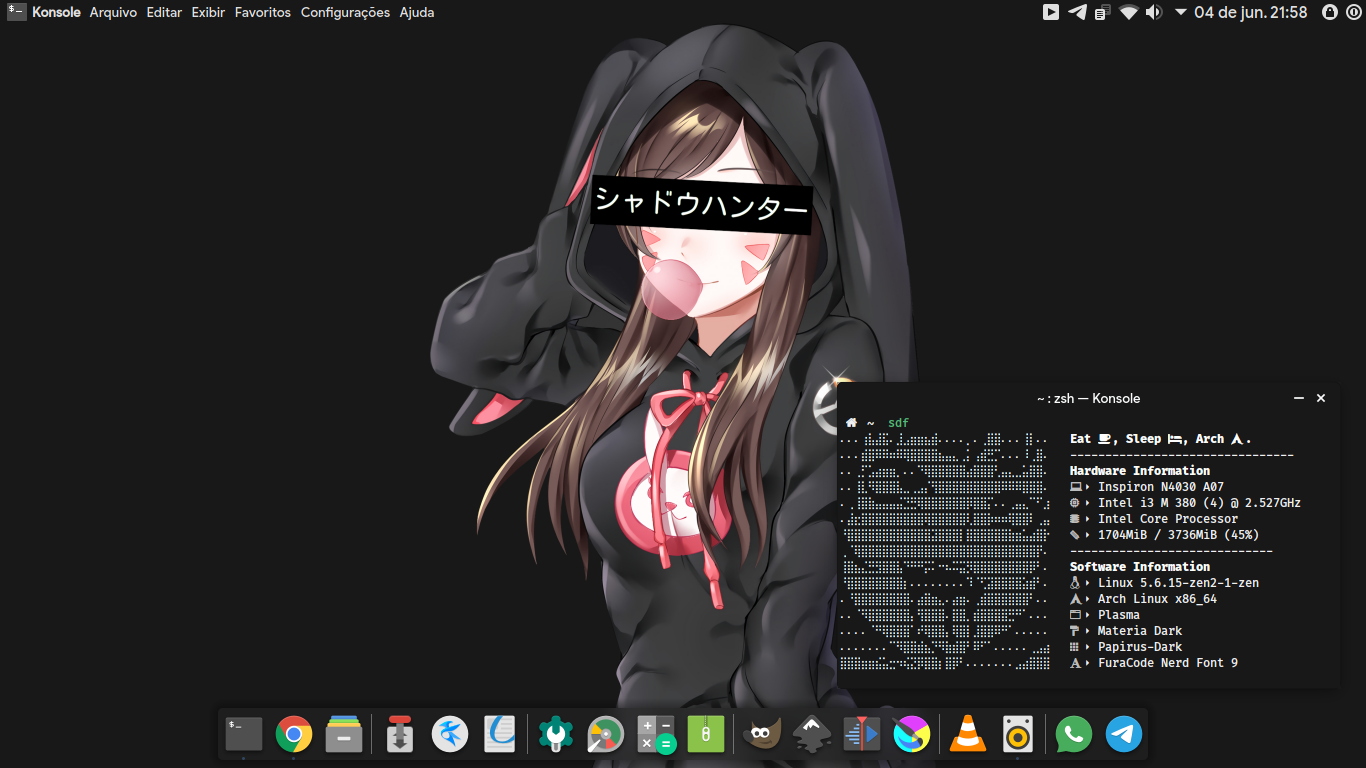The height and width of the screenshot is (768, 1366).
Task: Open the calculator app in dock
Action: pos(656,735)
